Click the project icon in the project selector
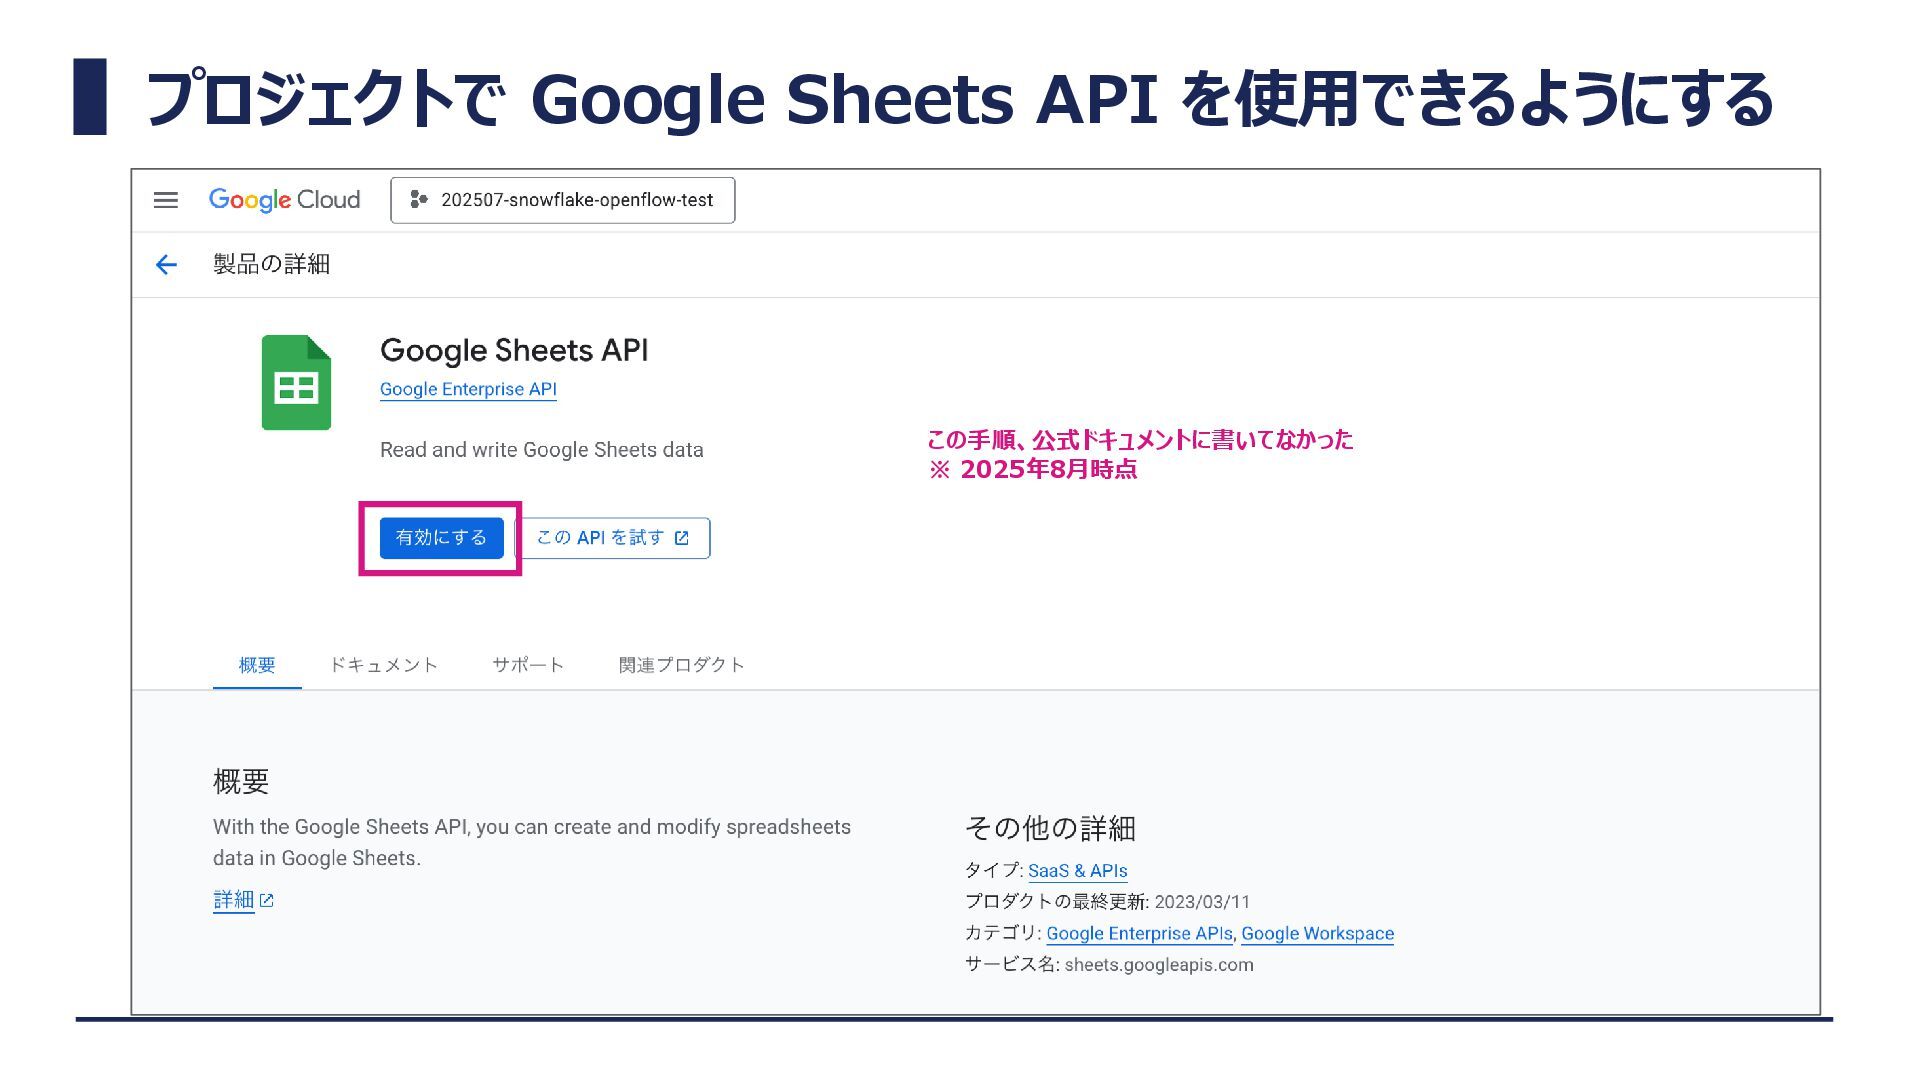The height and width of the screenshot is (1080, 1920). 419,200
